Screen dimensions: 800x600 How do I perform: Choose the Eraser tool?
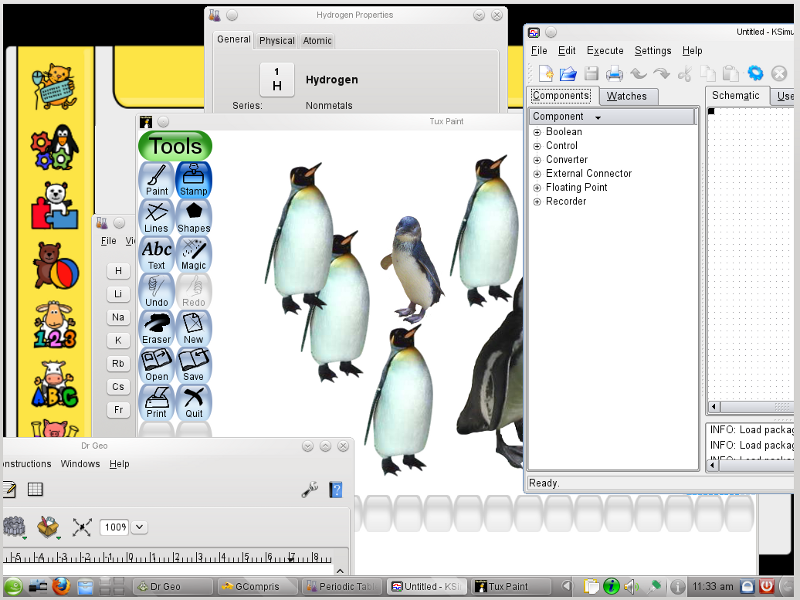[157, 327]
